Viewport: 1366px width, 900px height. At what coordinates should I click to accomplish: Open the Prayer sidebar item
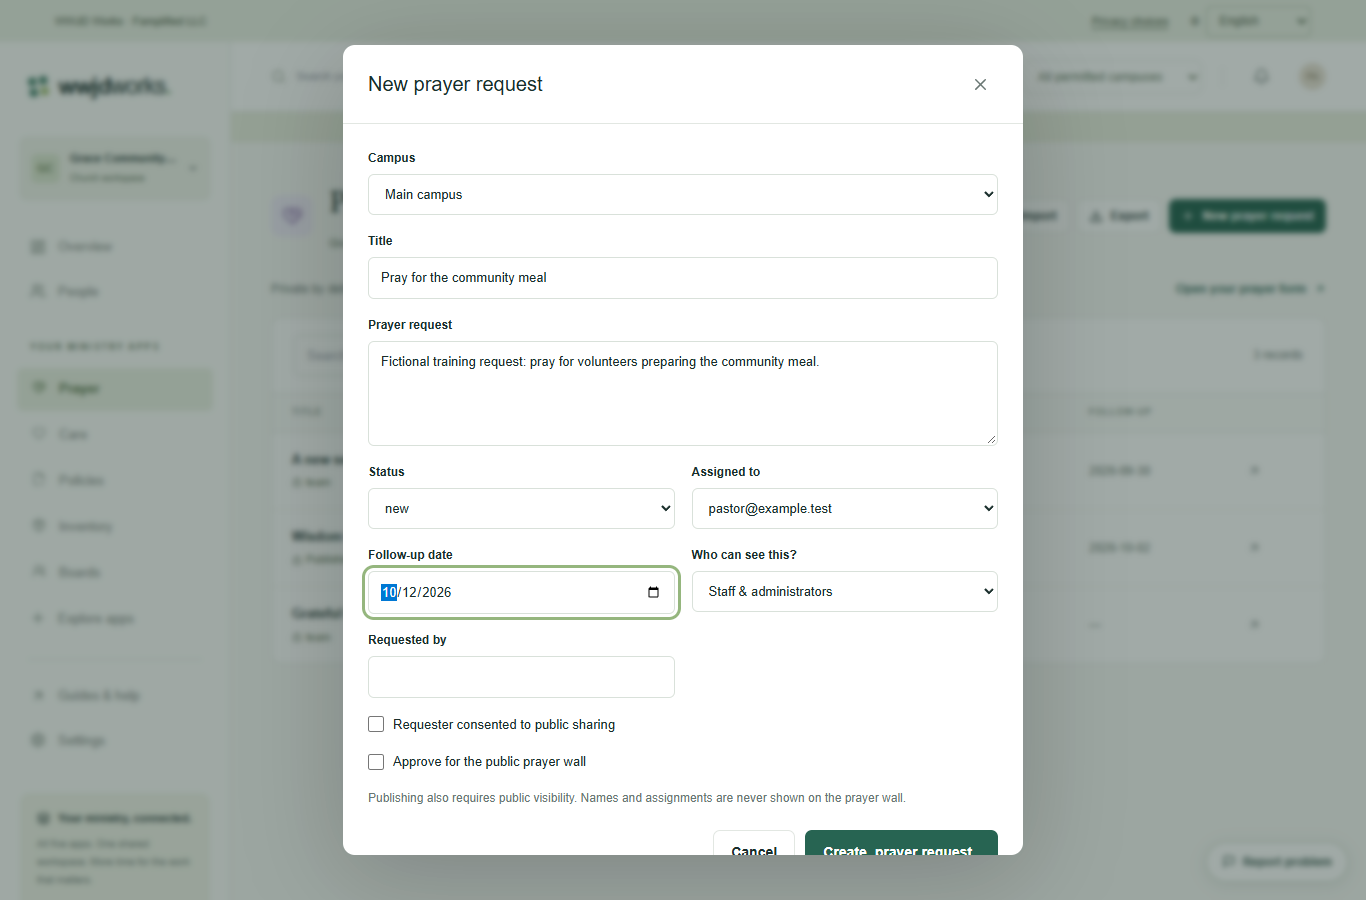115,388
